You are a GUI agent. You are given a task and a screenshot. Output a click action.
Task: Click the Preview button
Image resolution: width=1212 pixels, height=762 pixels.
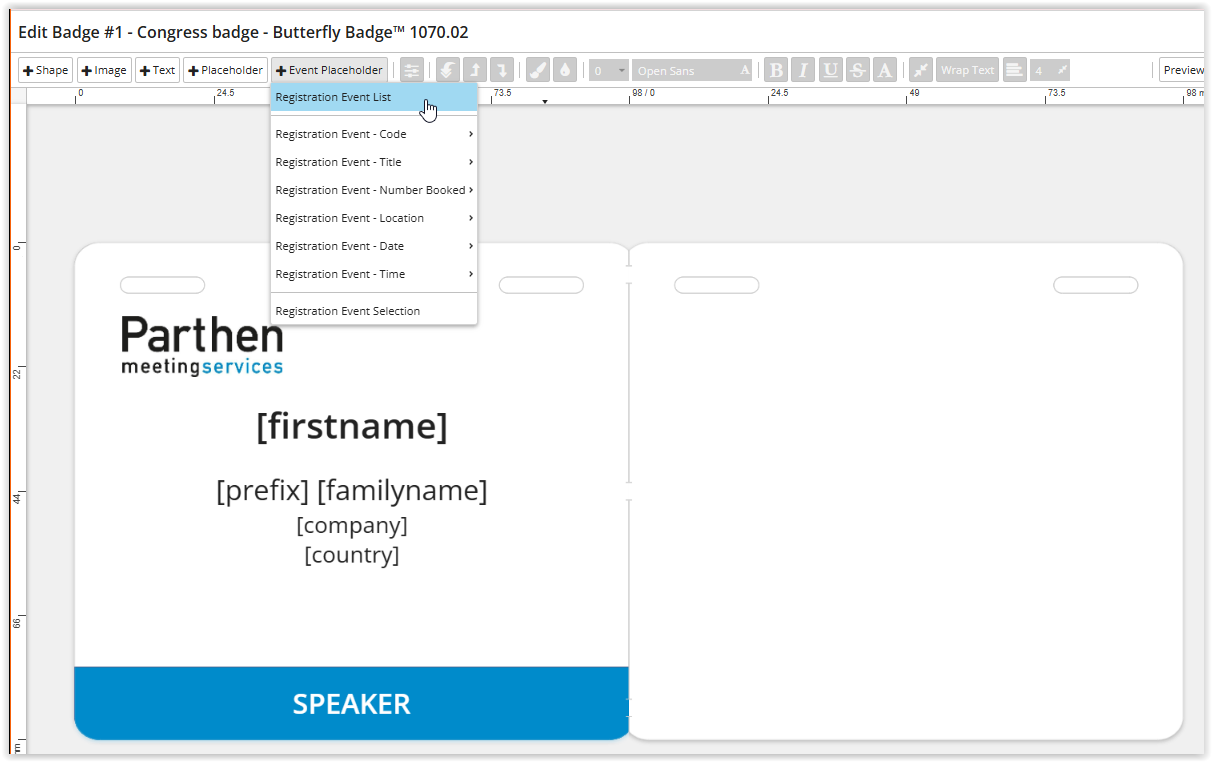click(x=1182, y=71)
